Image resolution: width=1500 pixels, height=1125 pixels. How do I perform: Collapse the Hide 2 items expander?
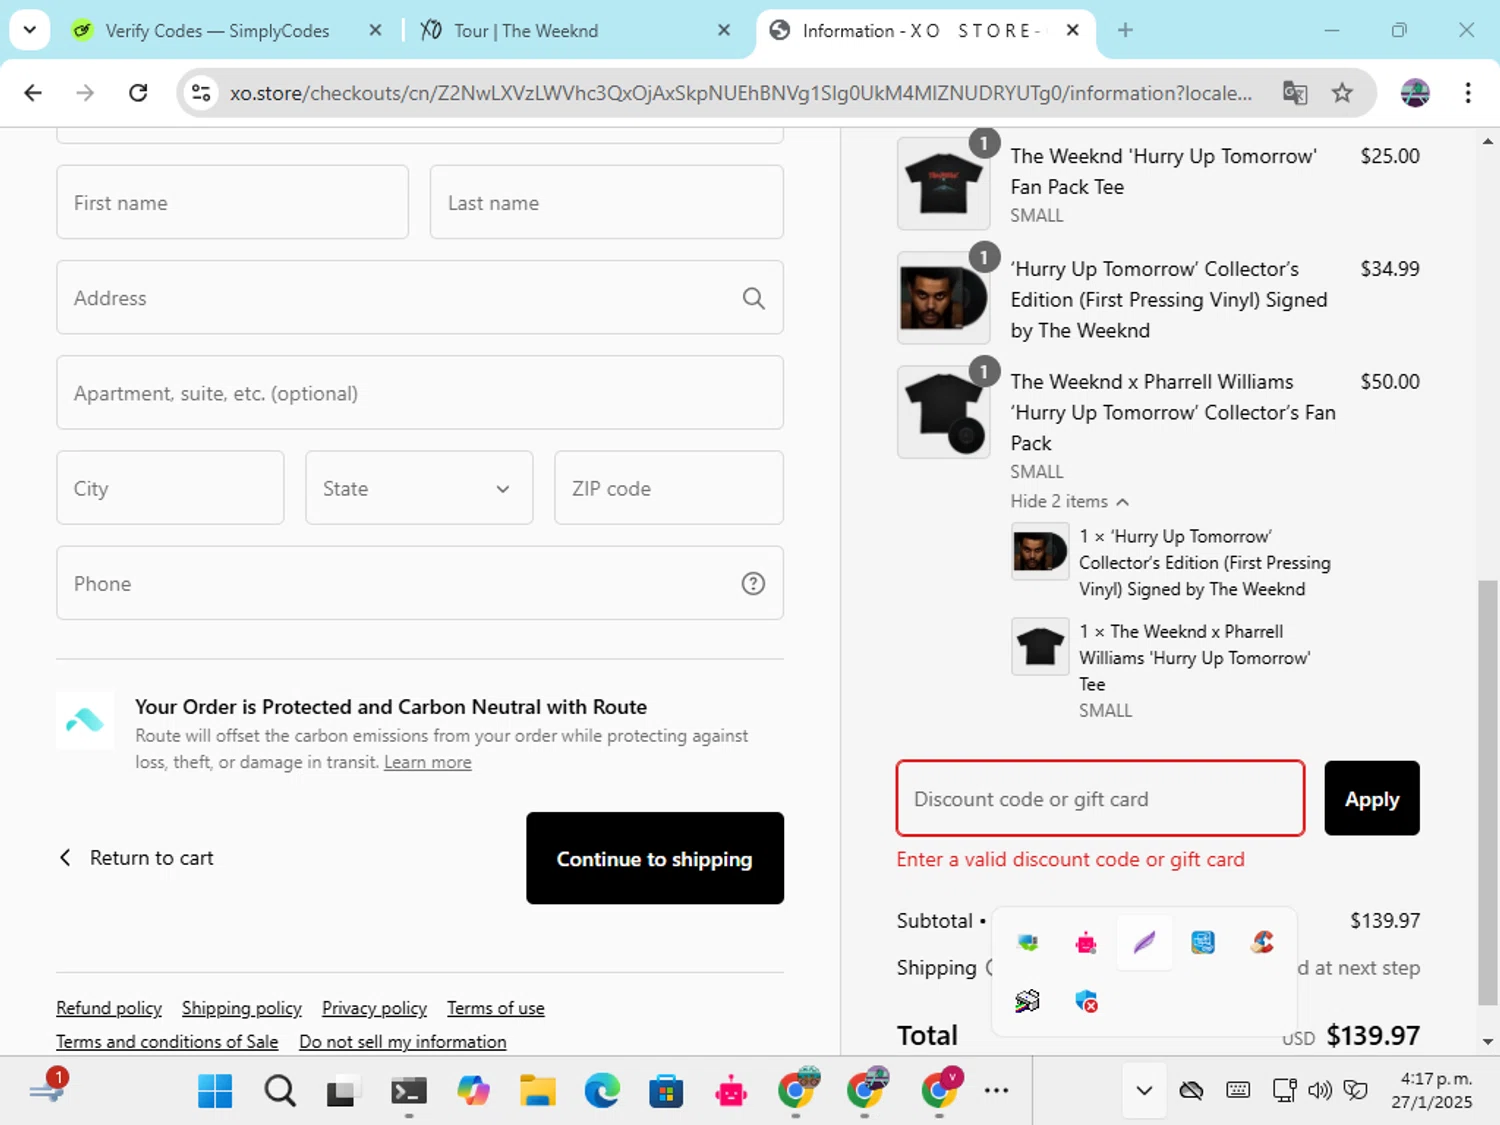[x=1069, y=501]
